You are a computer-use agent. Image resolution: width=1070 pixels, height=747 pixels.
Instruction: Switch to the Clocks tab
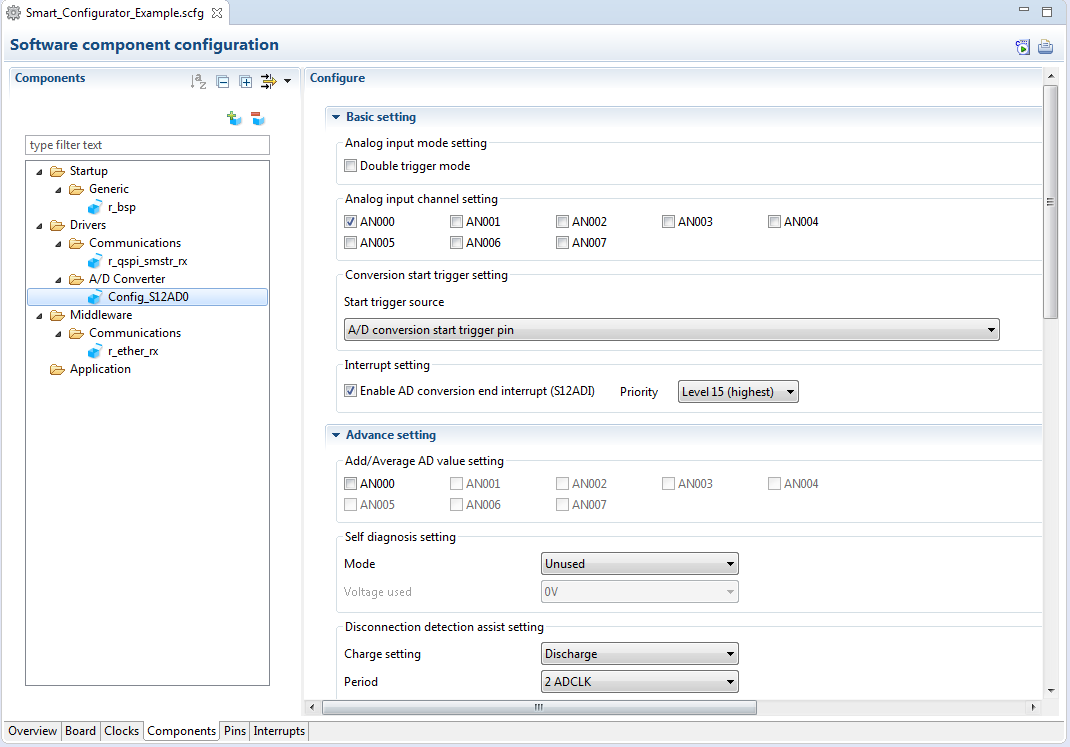121,731
